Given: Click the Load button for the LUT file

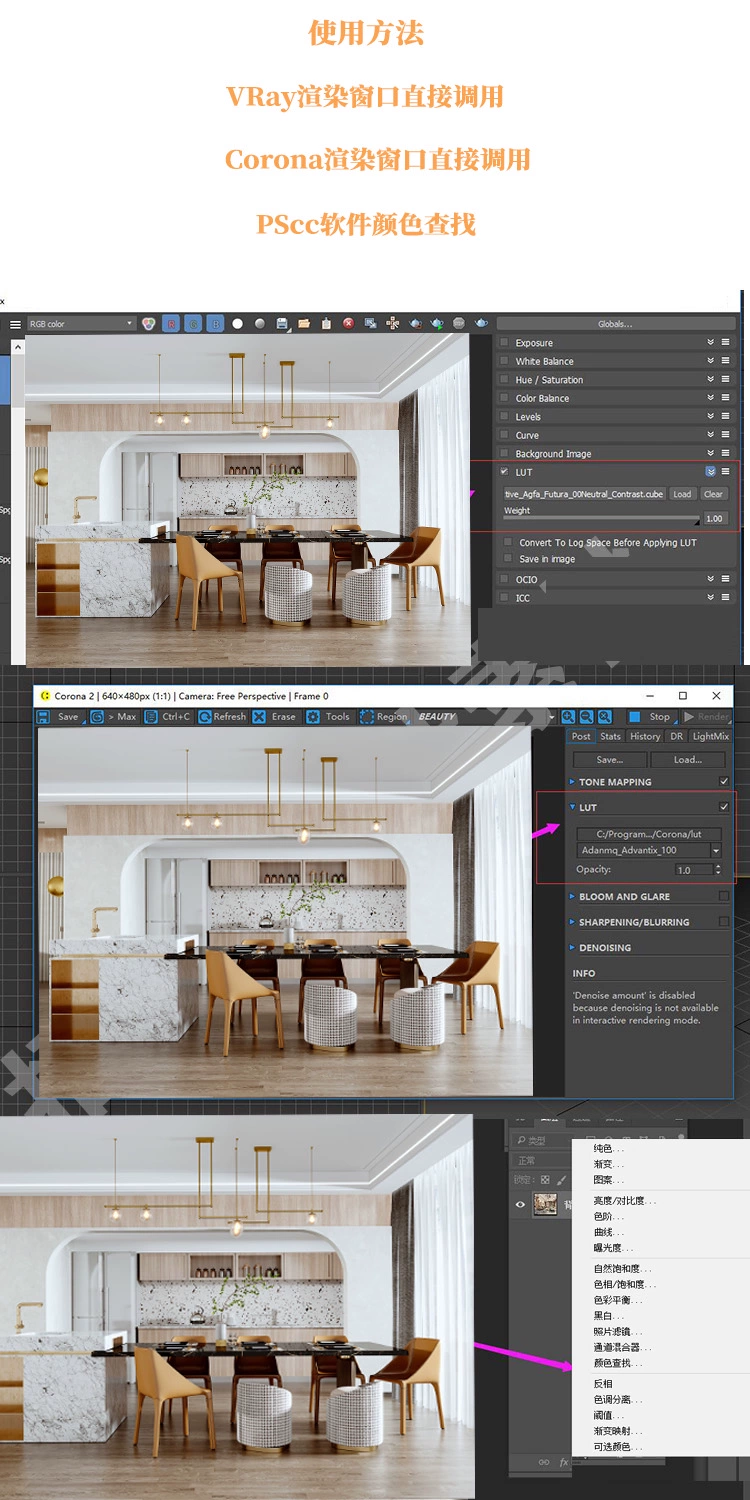Looking at the screenshot, I should [682, 494].
